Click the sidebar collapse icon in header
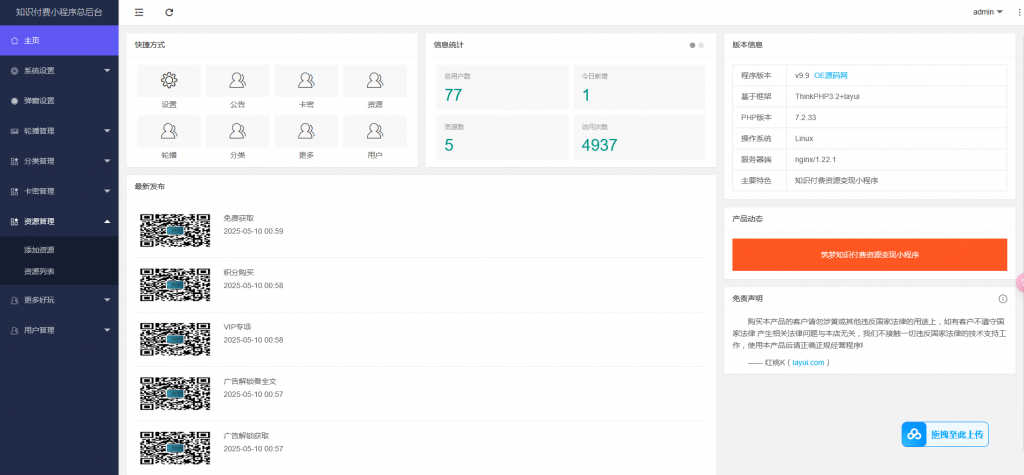Screen dimensions: 1024x475 click(139, 12)
